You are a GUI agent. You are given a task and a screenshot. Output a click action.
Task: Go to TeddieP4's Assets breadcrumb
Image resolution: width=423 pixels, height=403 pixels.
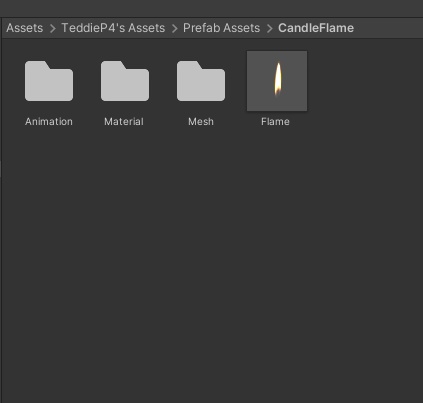pos(113,28)
